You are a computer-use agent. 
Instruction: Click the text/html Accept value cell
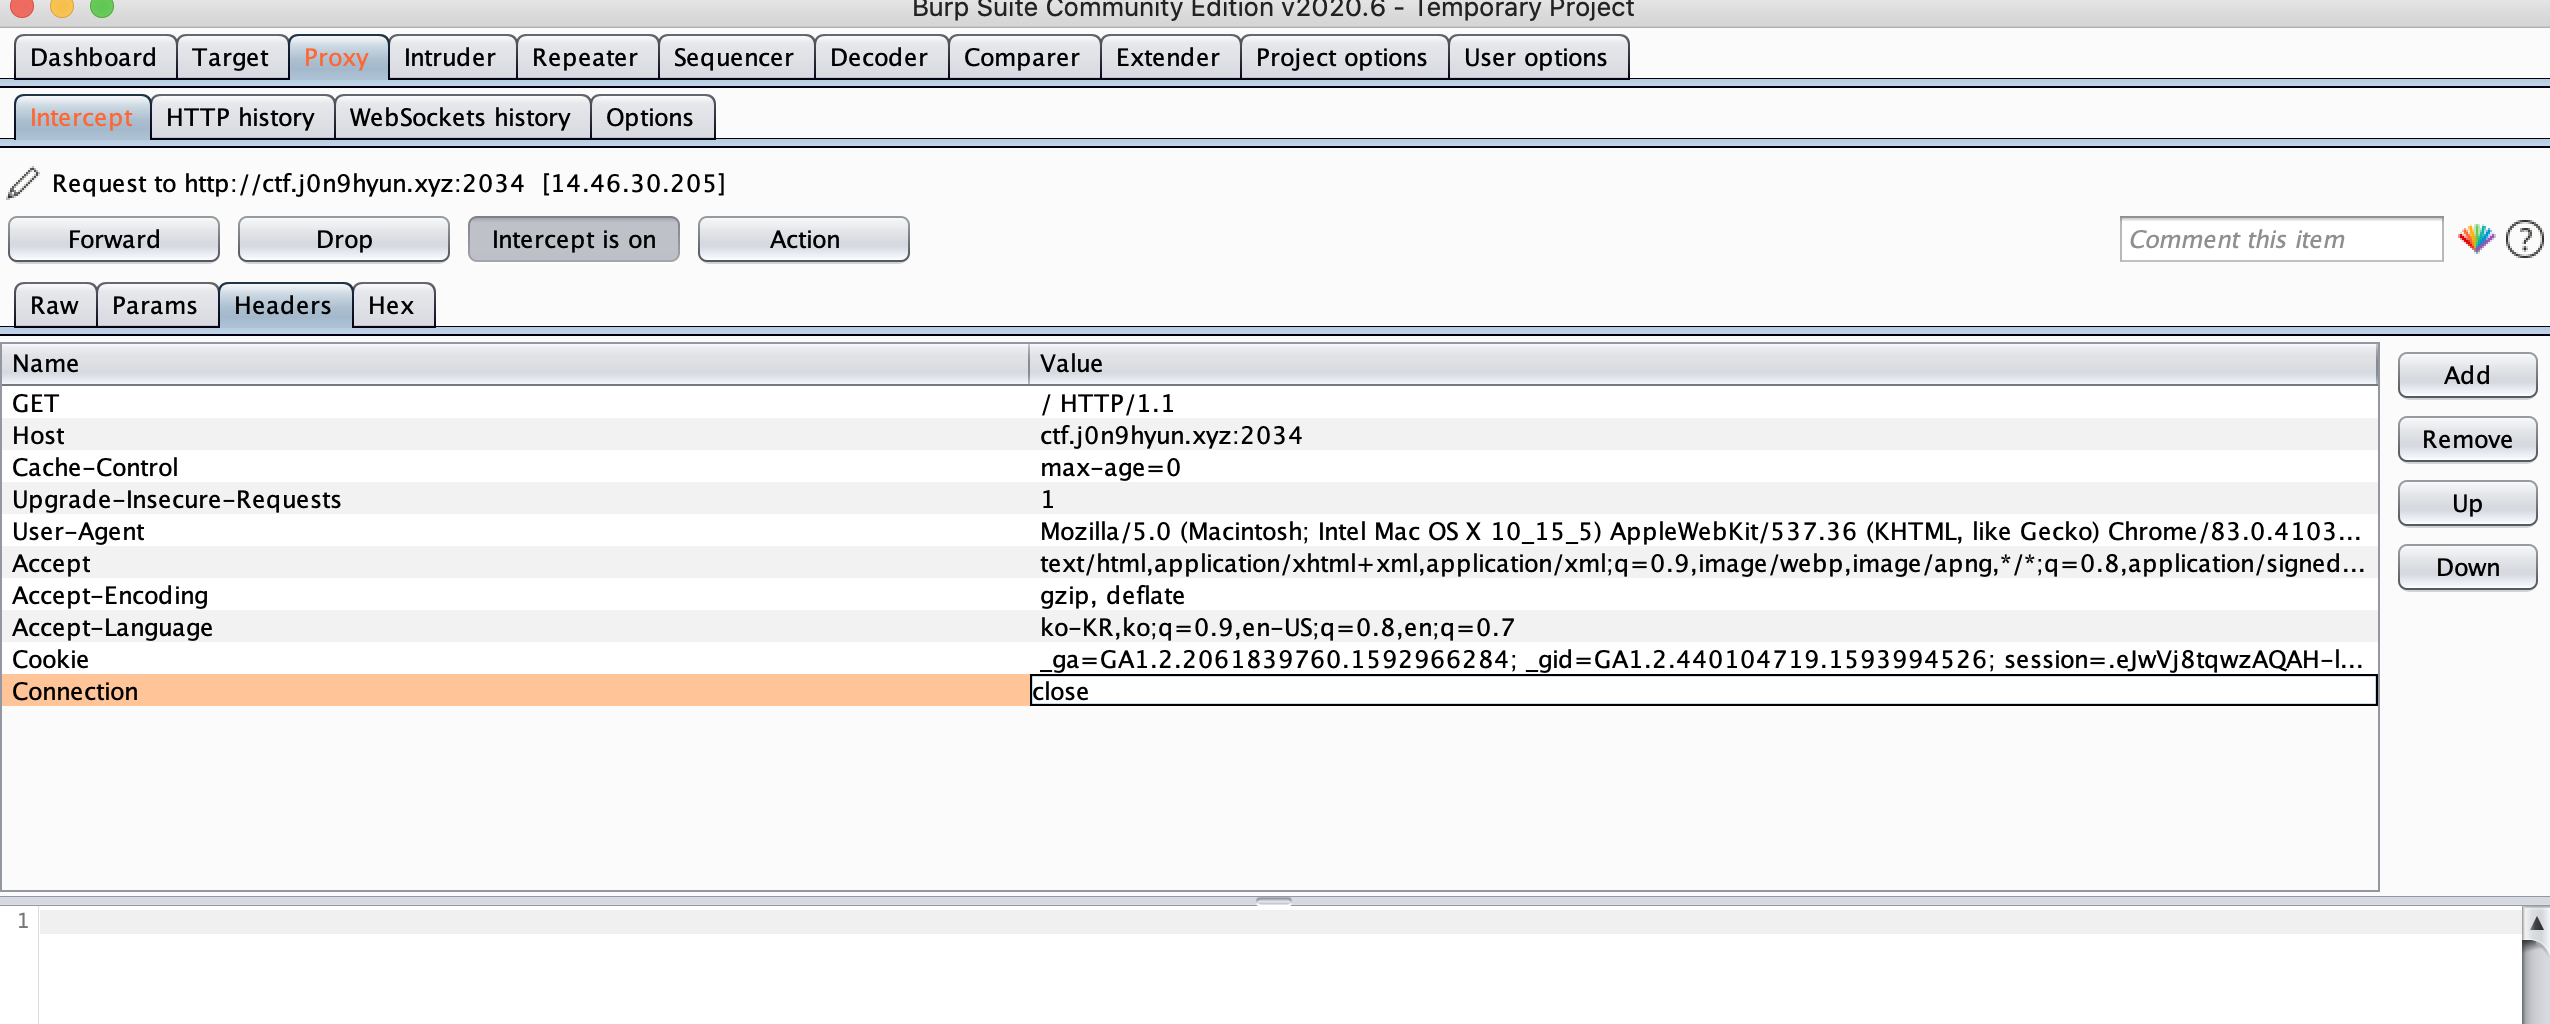click(1703, 563)
